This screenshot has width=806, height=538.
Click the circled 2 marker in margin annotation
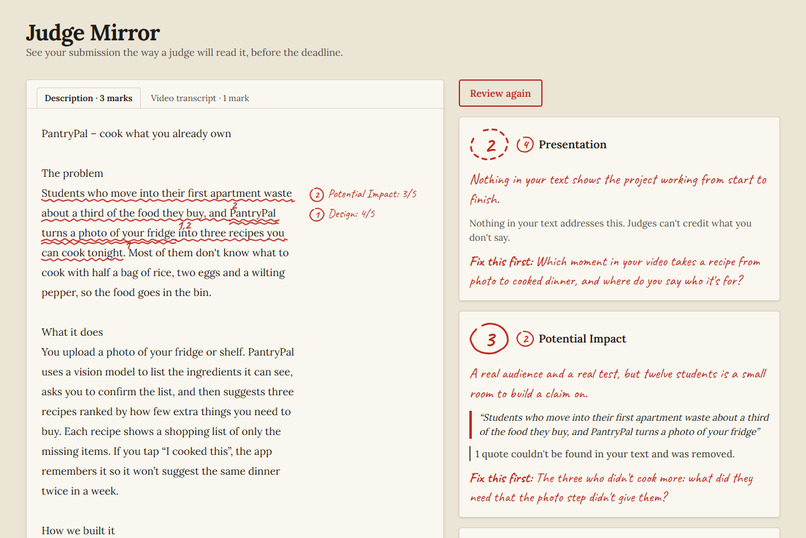pyautogui.click(x=317, y=195)
